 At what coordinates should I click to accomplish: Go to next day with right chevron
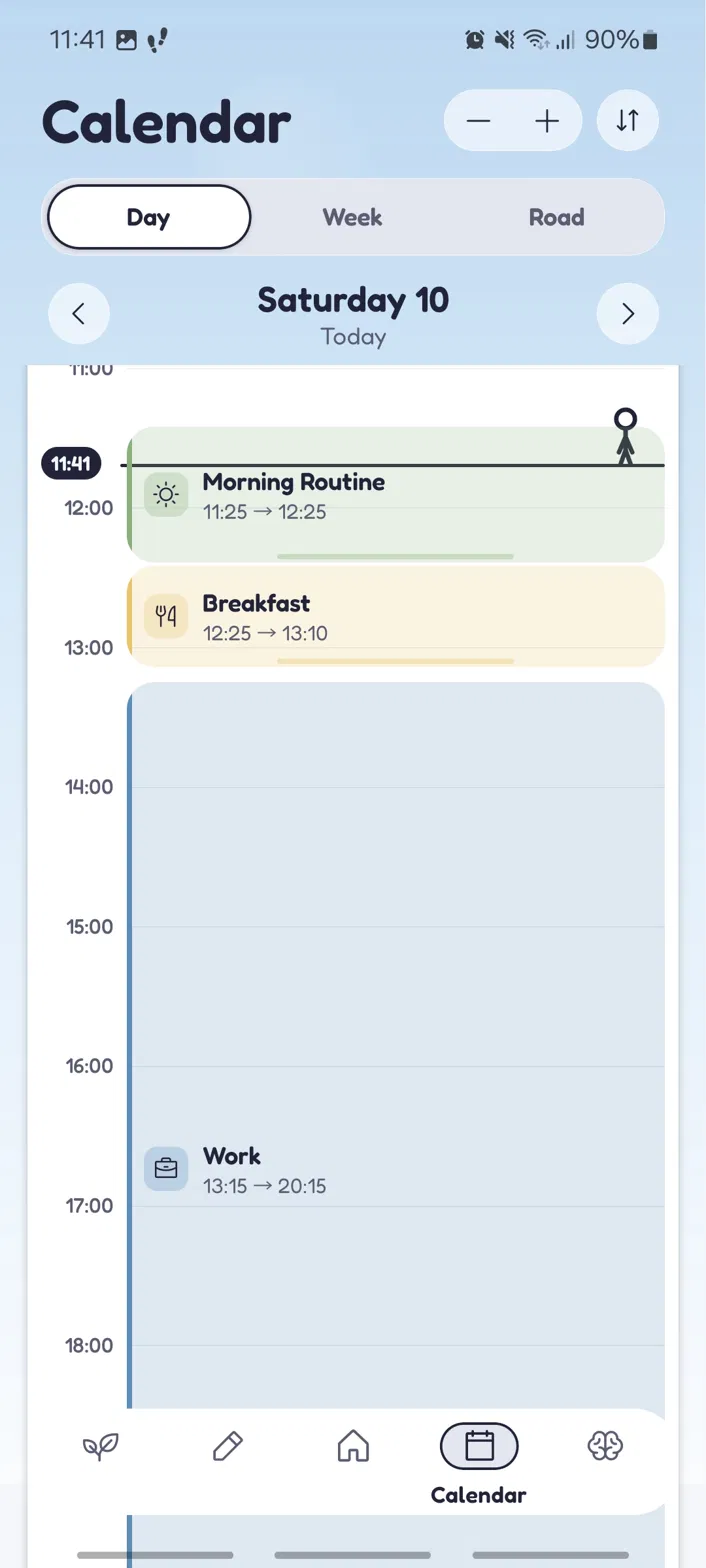coord(627,314)
